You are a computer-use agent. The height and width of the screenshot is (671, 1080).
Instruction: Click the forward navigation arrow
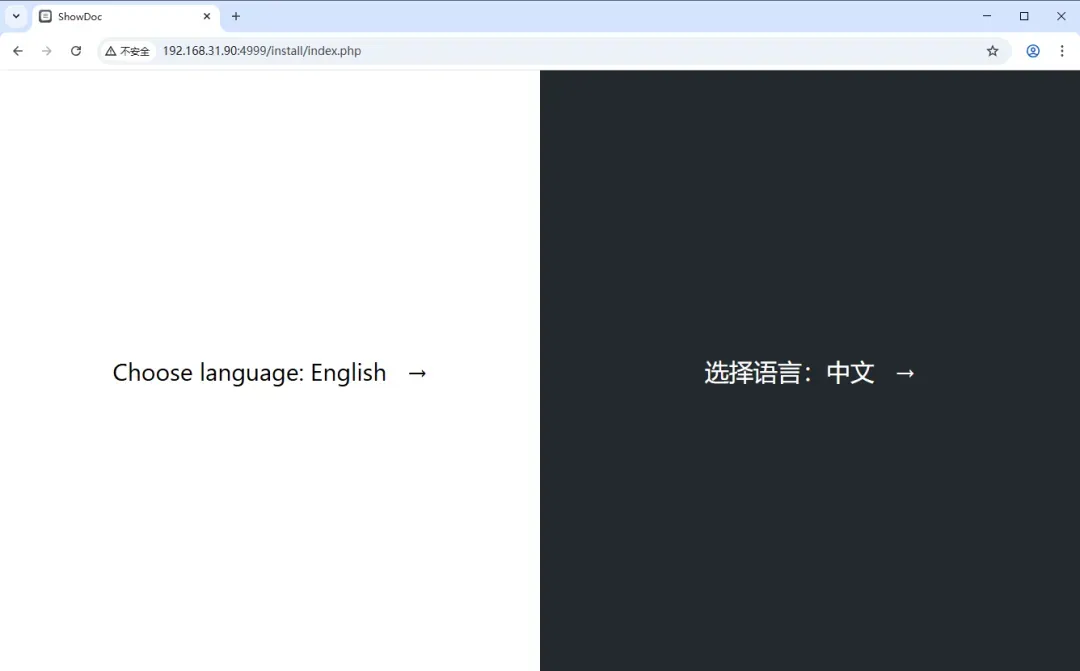click(x=46, y=51)
